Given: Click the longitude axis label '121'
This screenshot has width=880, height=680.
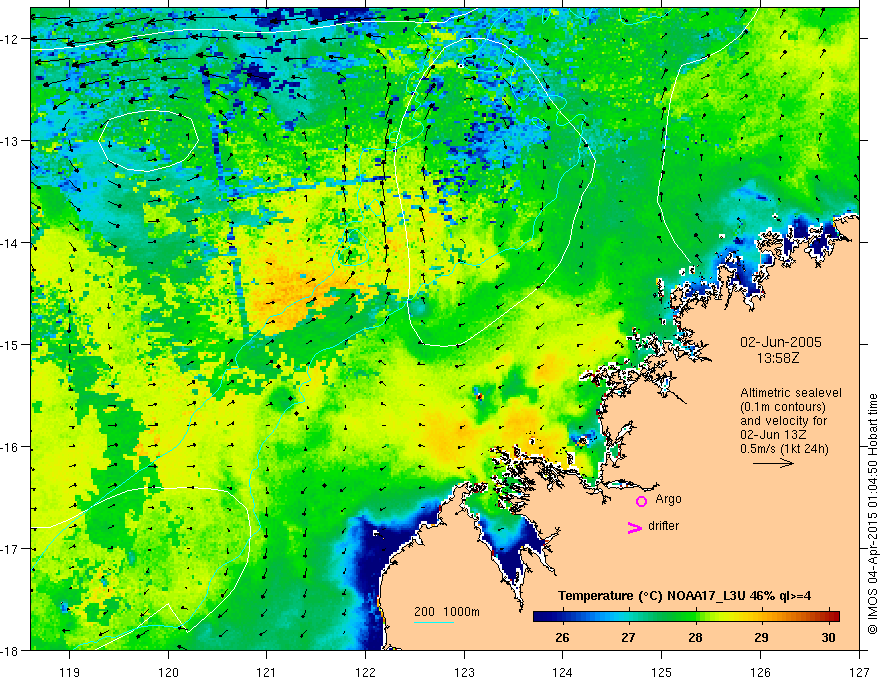Looking at the screenshot, I should click(x=267, y=672).
